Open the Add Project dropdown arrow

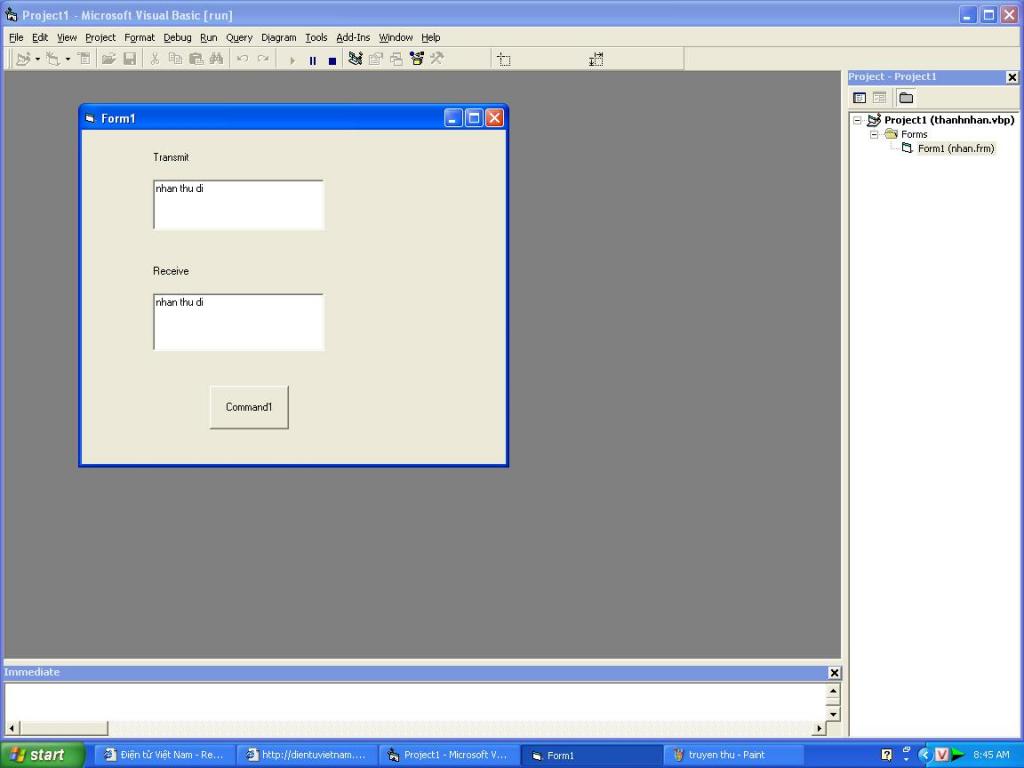click(x=37, y=59)
